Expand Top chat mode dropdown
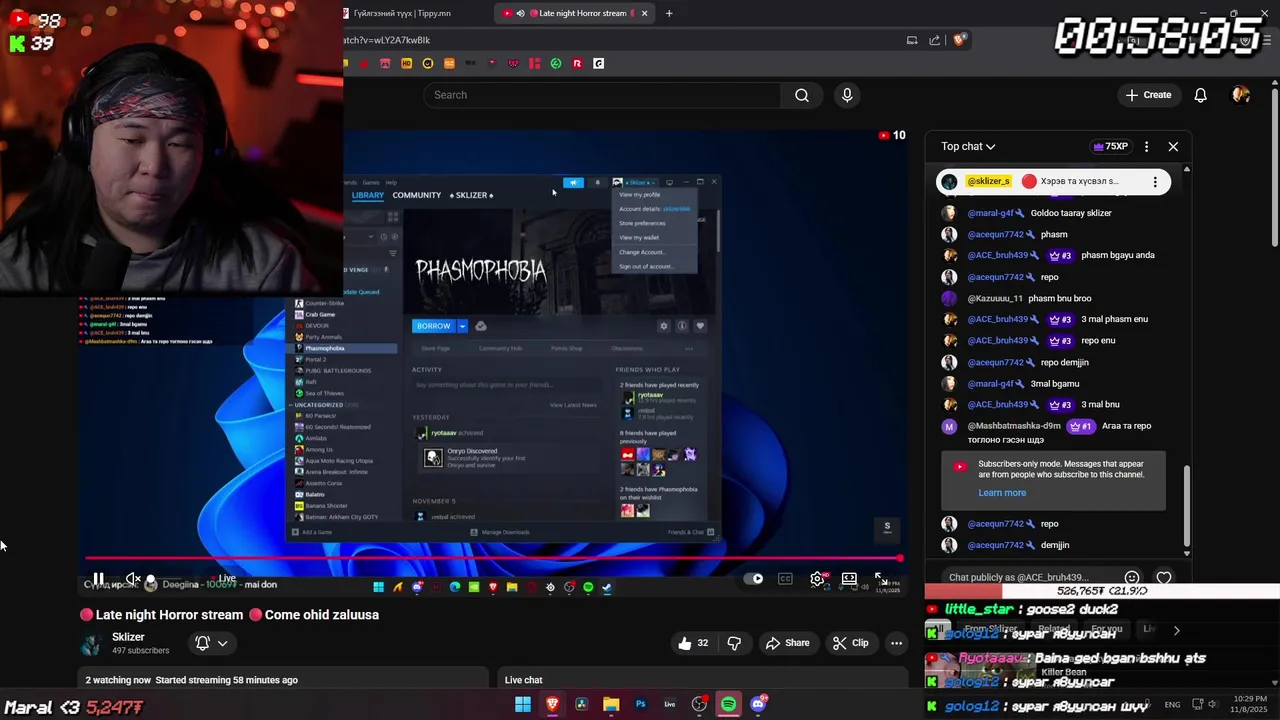 click(968, 147)
